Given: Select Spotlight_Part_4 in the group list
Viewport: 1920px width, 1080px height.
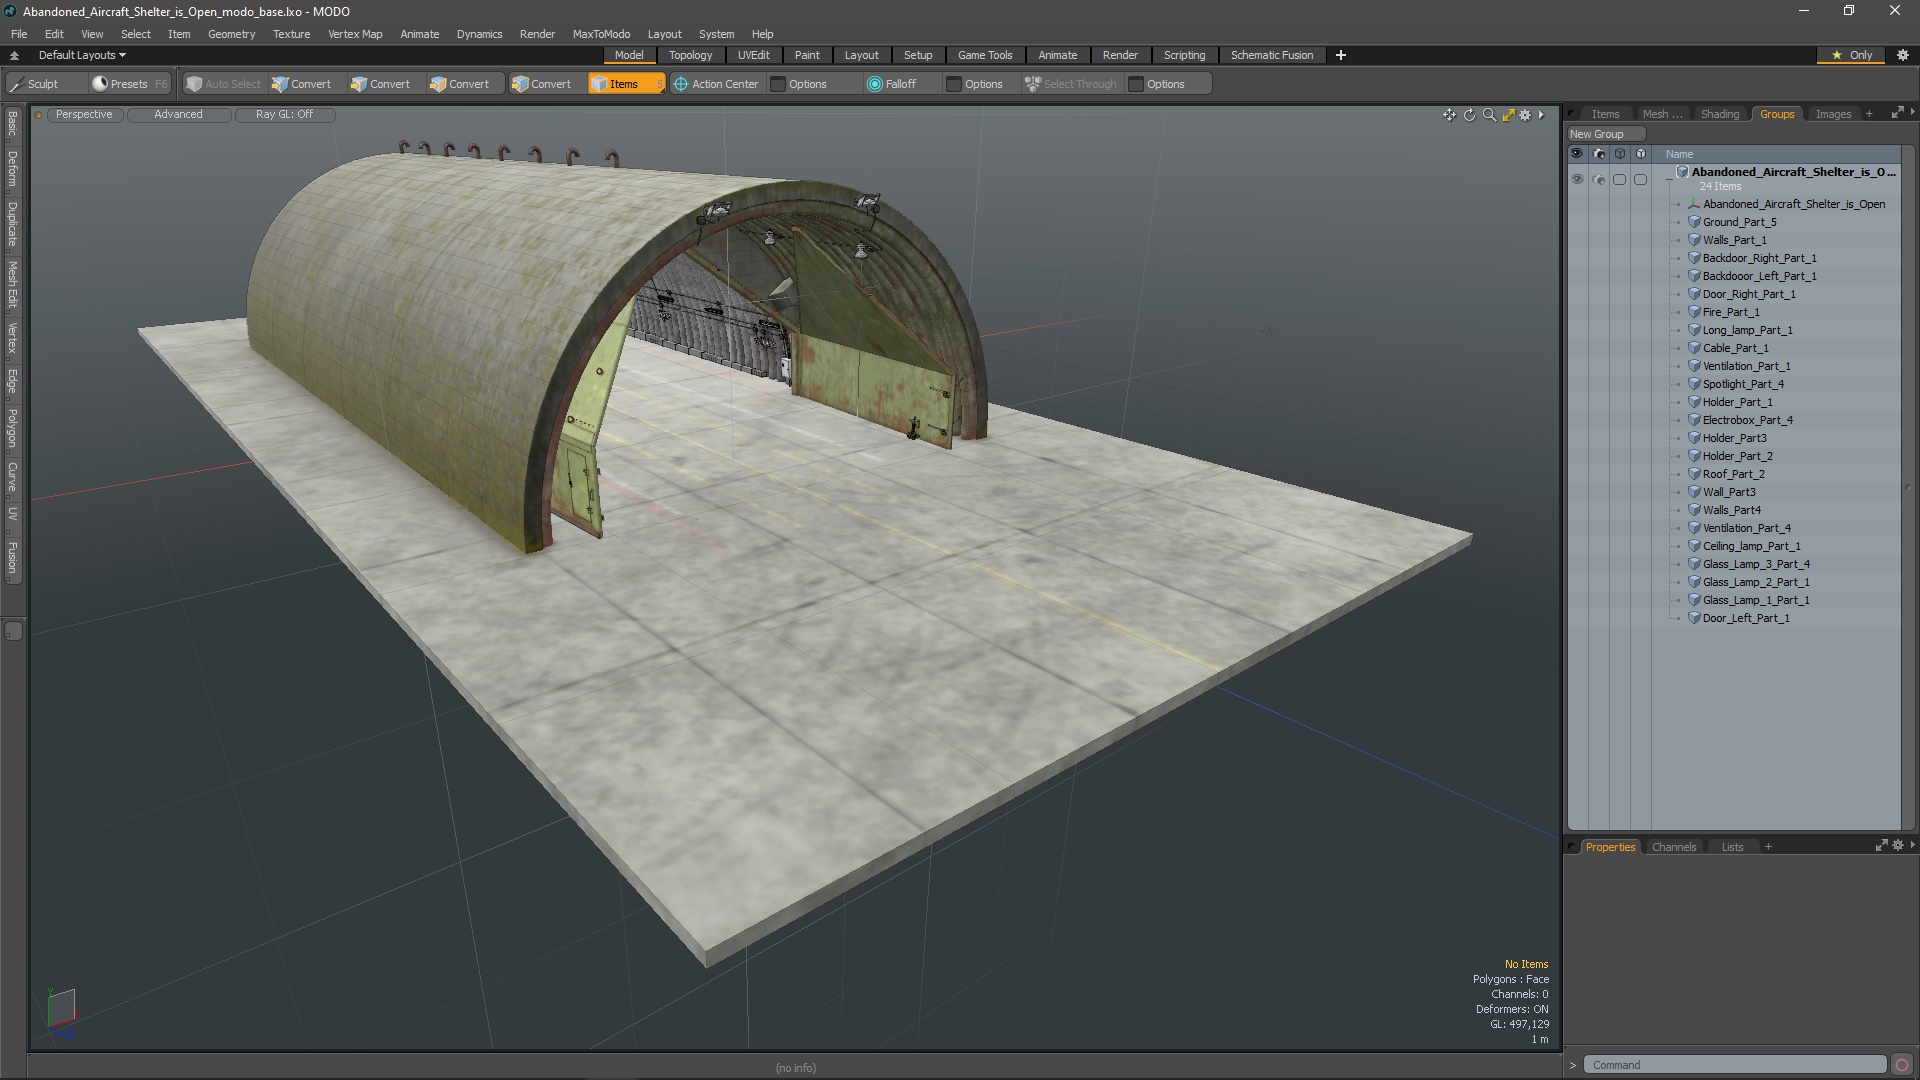Looking at the screenshot, I should coord(1743,384).
